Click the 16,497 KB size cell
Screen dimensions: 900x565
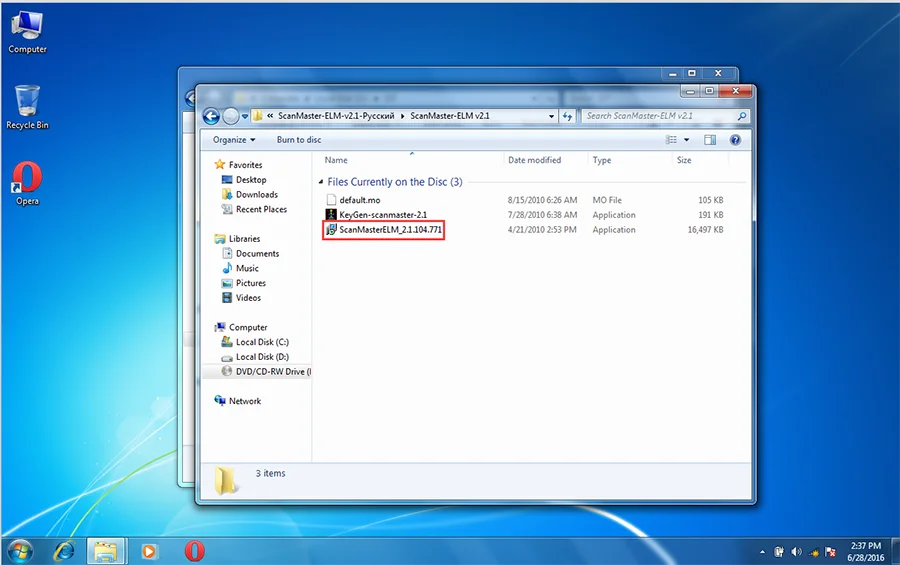point(705,230)
